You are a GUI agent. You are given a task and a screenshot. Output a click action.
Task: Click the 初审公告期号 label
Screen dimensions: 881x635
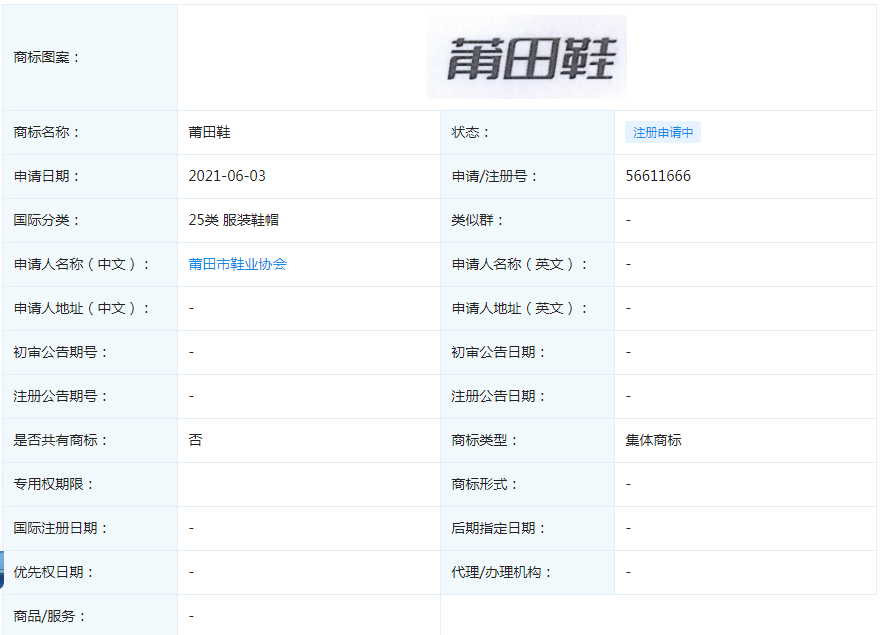point(61,352)
